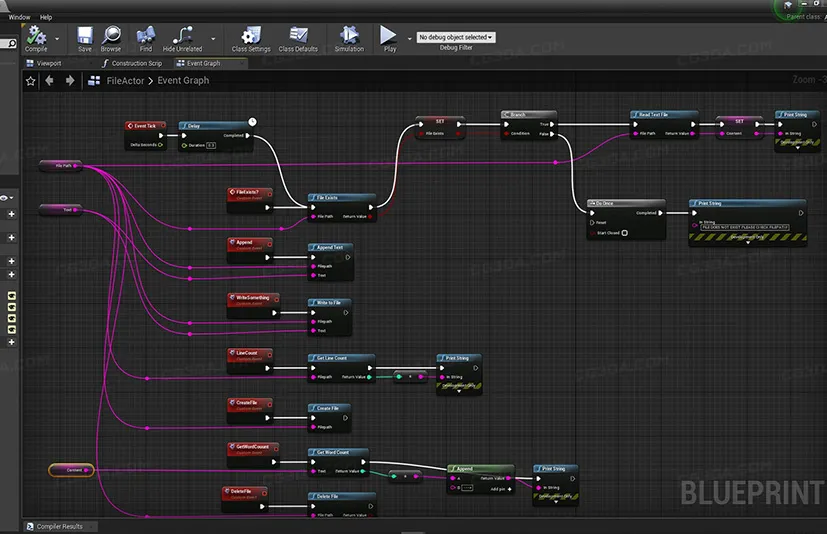
Task: Expand the LineCount Print String node arrow
Action: [x=459, y=392]
